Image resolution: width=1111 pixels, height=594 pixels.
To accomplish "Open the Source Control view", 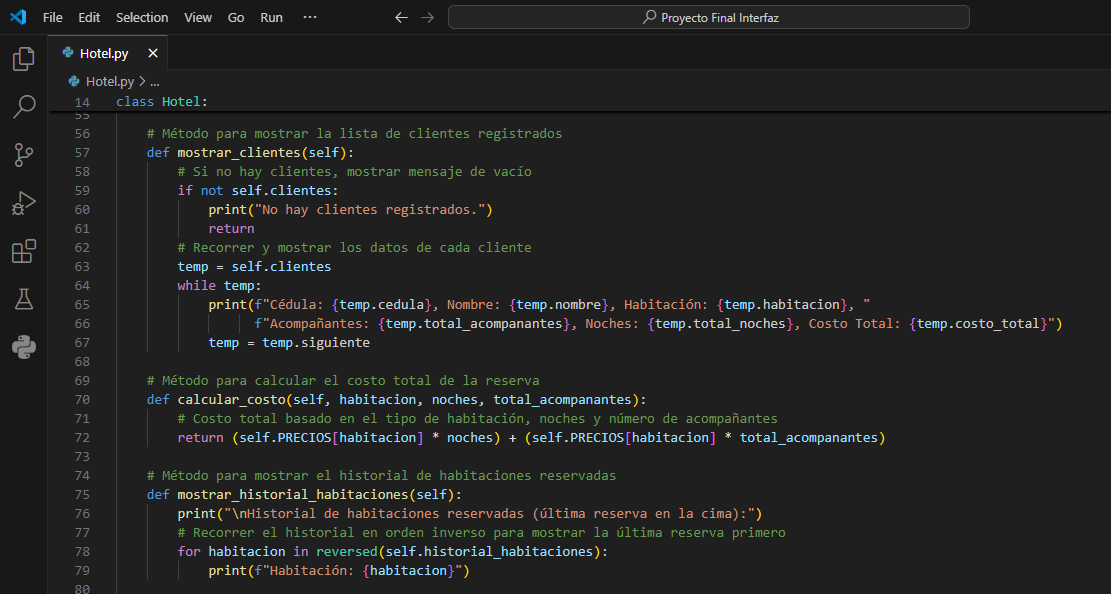I will 23,154.
